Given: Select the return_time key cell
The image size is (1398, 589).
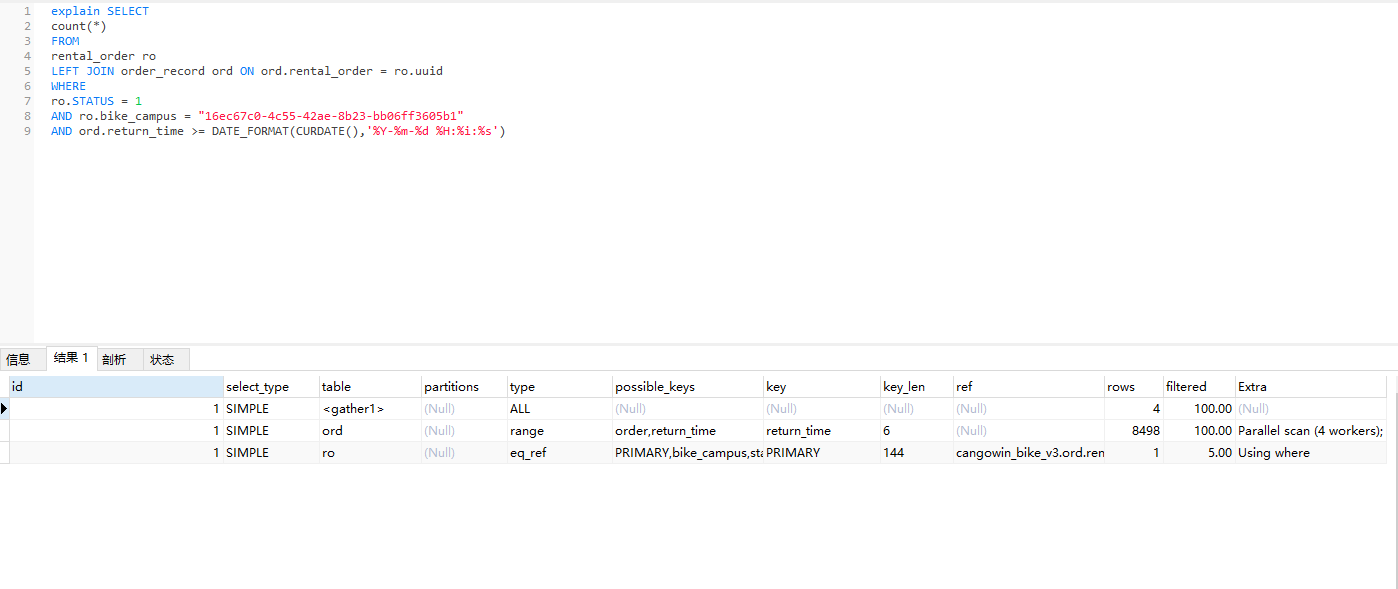Looking at the screenshot, I should (798, 431).
